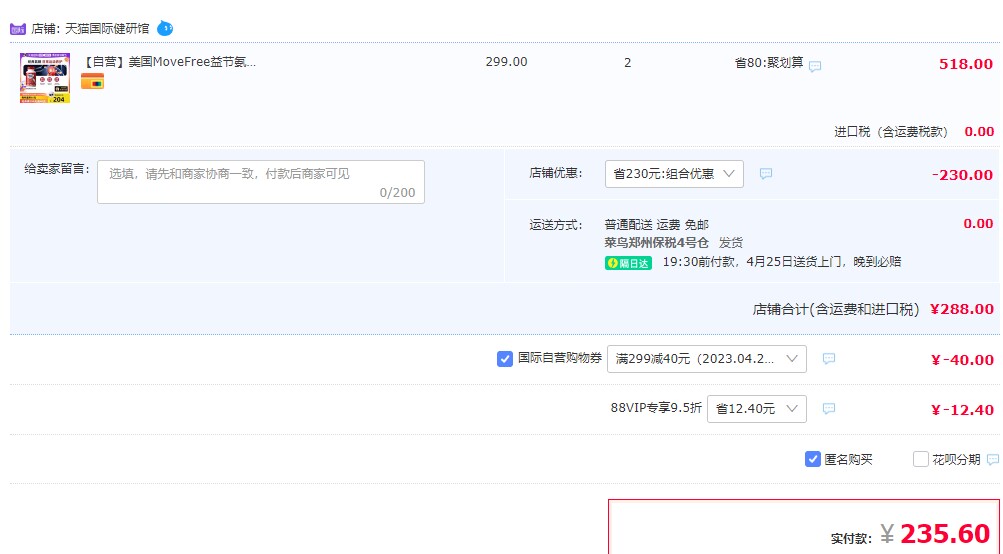Click the credit card icon under product title
Screen dimensions: 1003x554
(92, 82)
